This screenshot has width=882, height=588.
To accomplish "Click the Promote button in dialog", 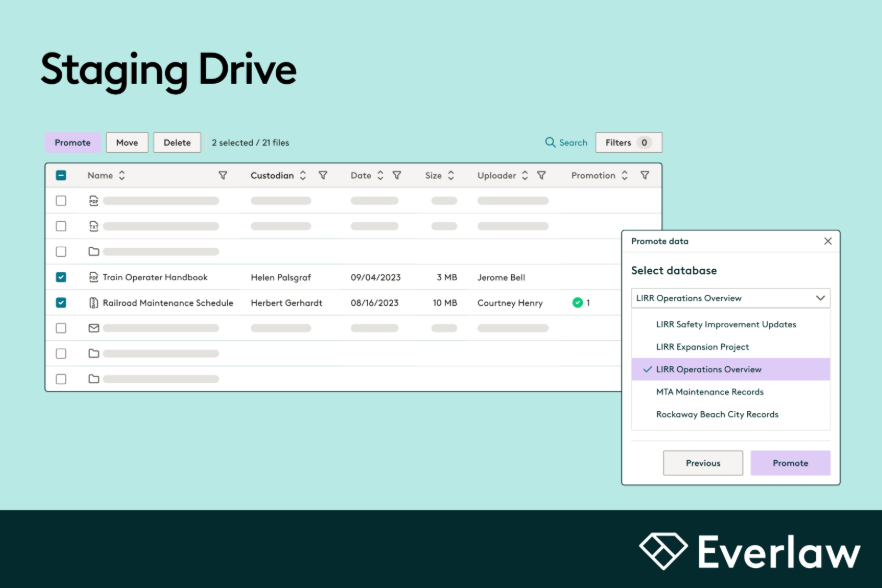I will pyautogui.click(x=790, y=463).
